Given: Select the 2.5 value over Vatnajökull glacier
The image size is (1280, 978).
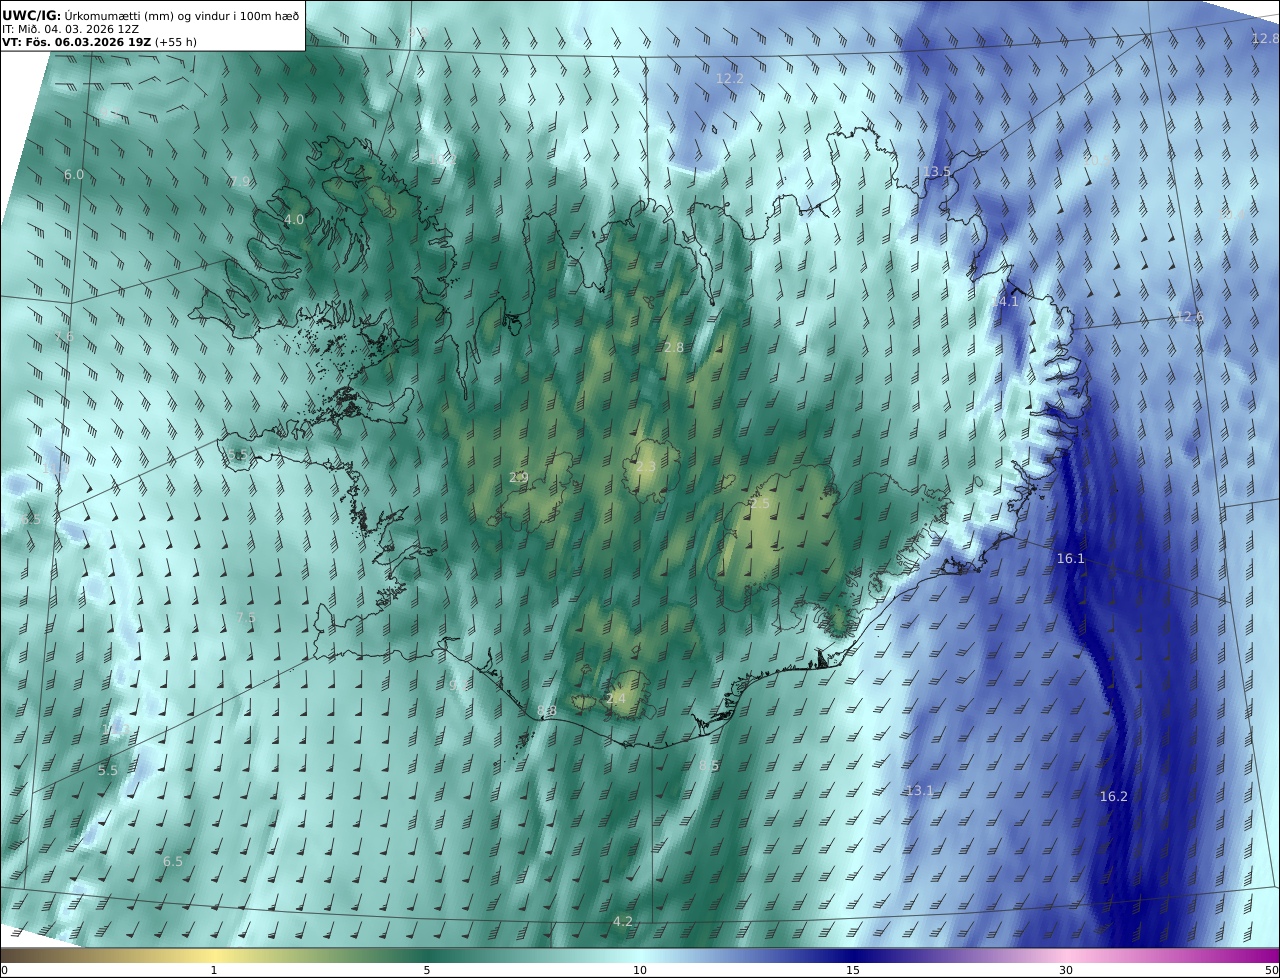Looking at the screenshot, I should coord(760,504).
